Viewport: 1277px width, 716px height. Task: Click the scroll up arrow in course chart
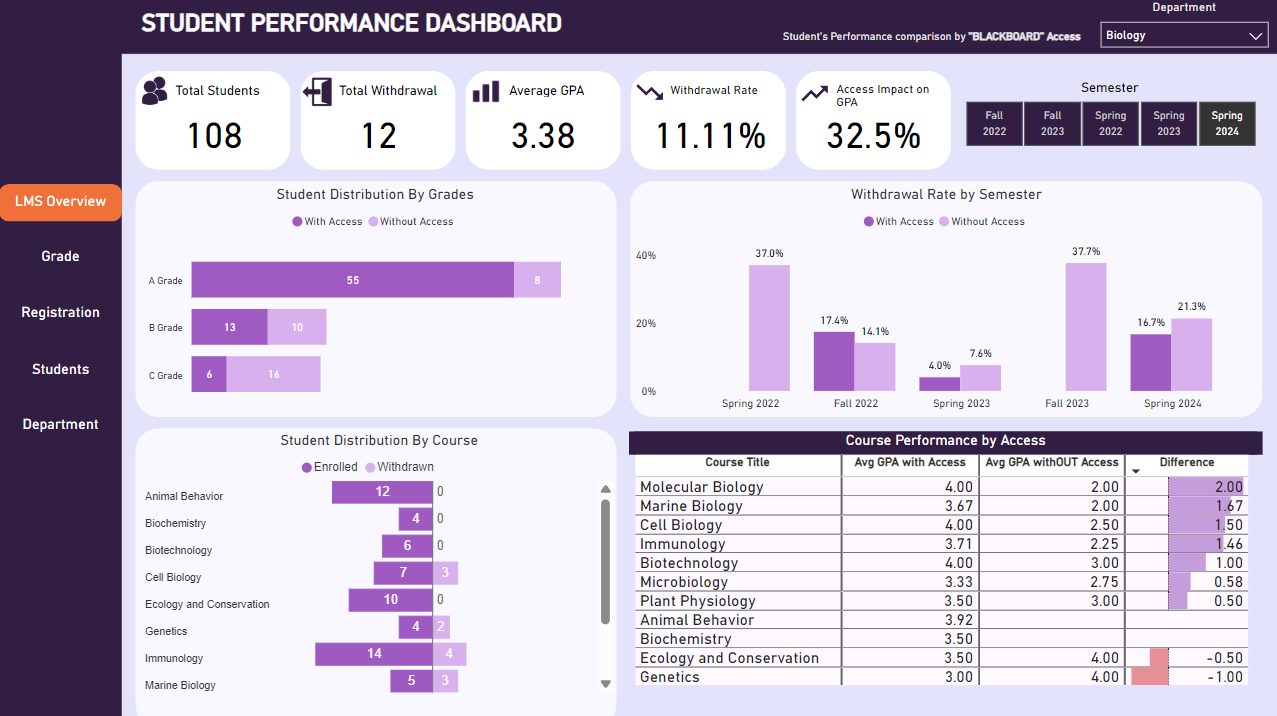coord(605,489)
